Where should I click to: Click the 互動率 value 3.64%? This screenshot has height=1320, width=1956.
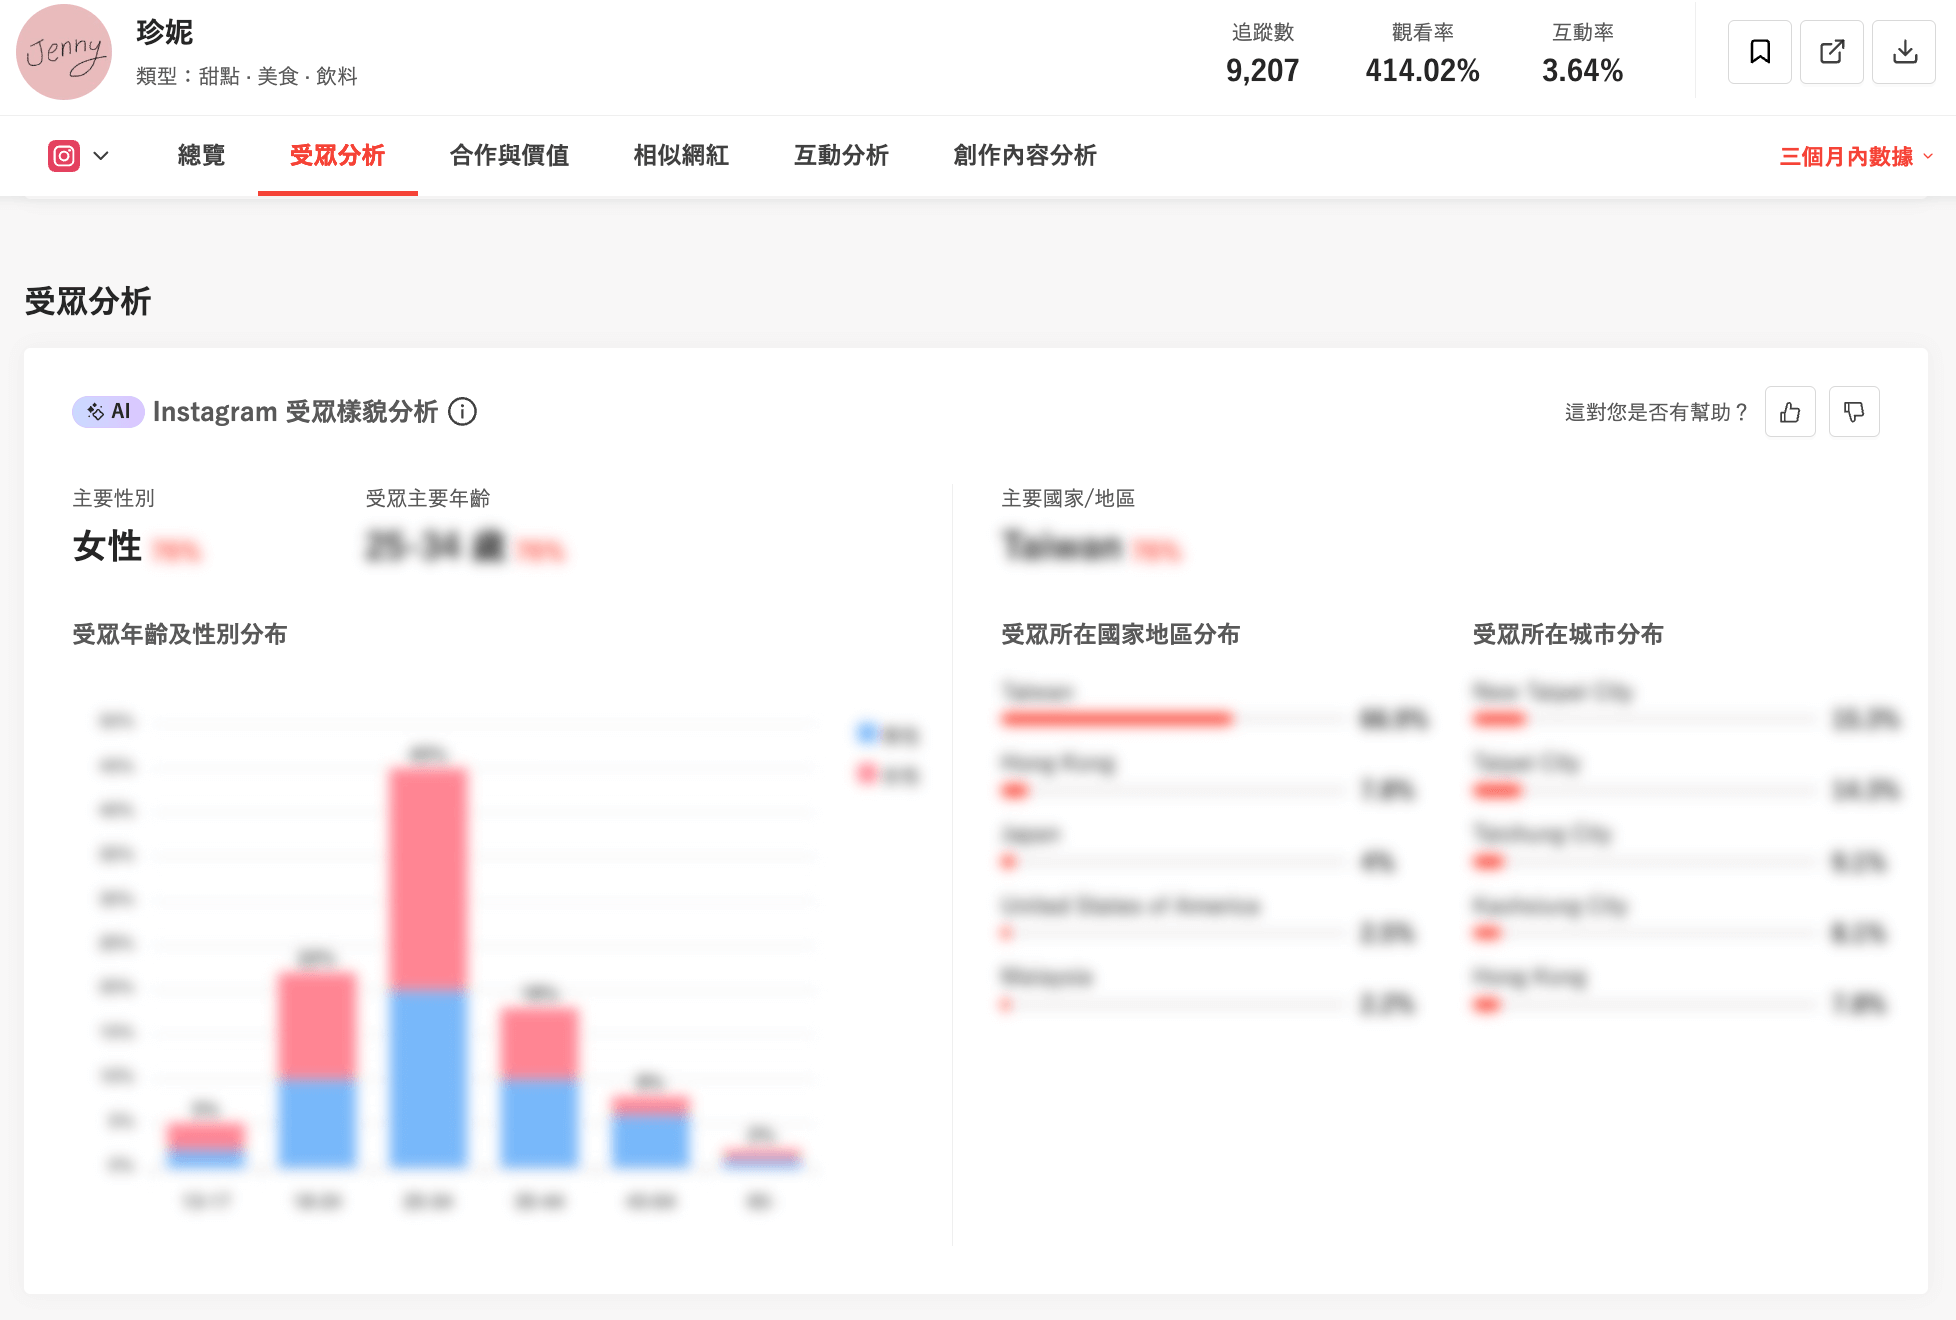pyautogui.click(x=1582, y=70)
